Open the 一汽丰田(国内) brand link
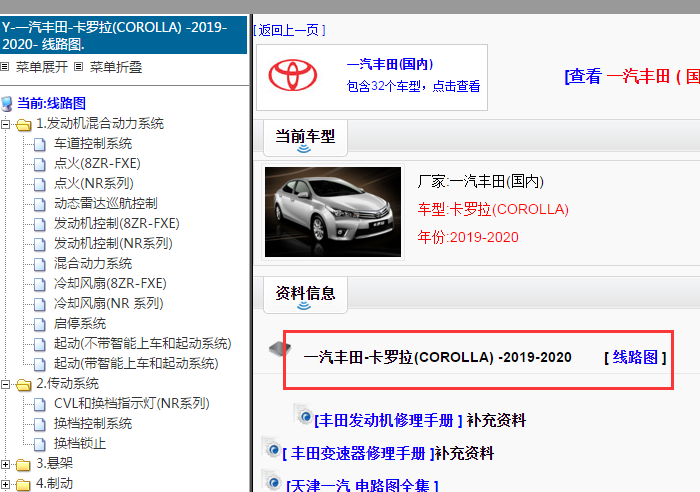700x492 pixels. pos(390,64)
